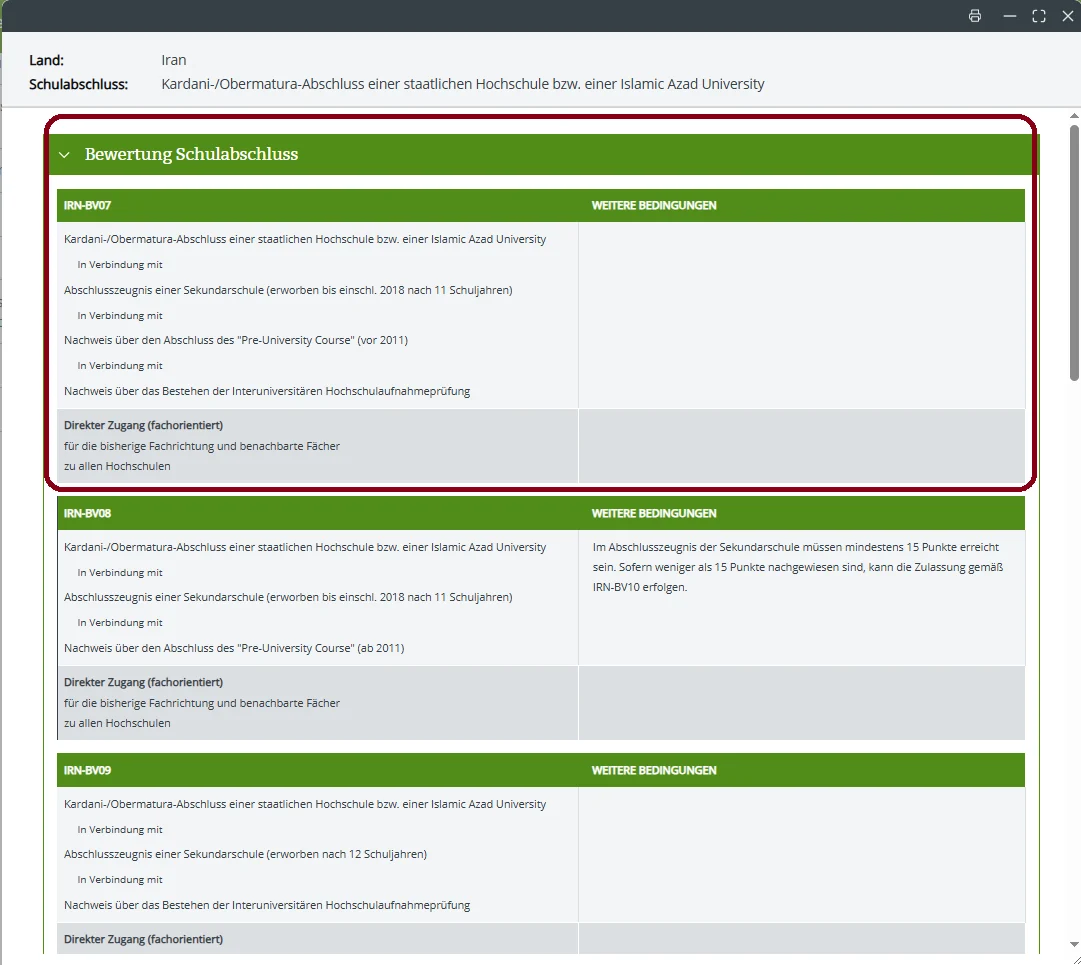This screenshot has height=965, width=1081.
Task: Click Sekundarschule 11 Schuljahren line in IRN-BV07
Action: click(288, 290)
